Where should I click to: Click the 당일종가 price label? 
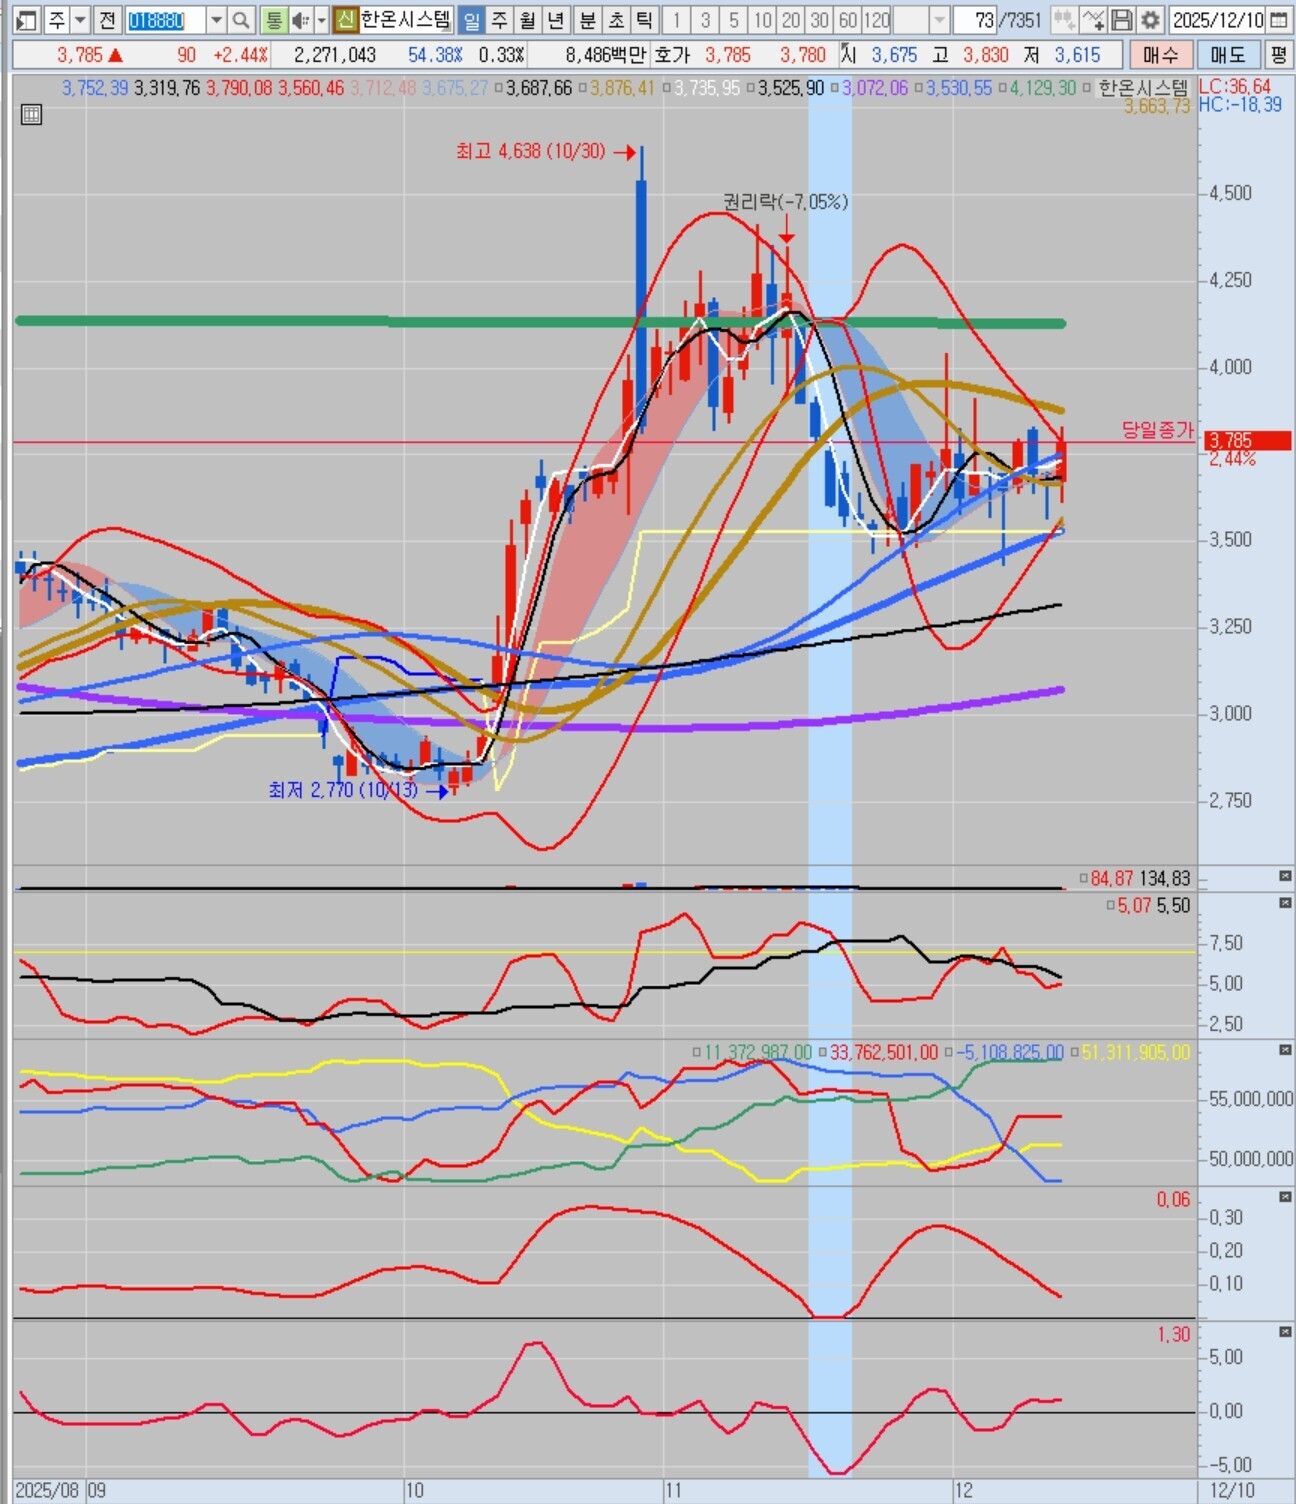coord(1157,430)
